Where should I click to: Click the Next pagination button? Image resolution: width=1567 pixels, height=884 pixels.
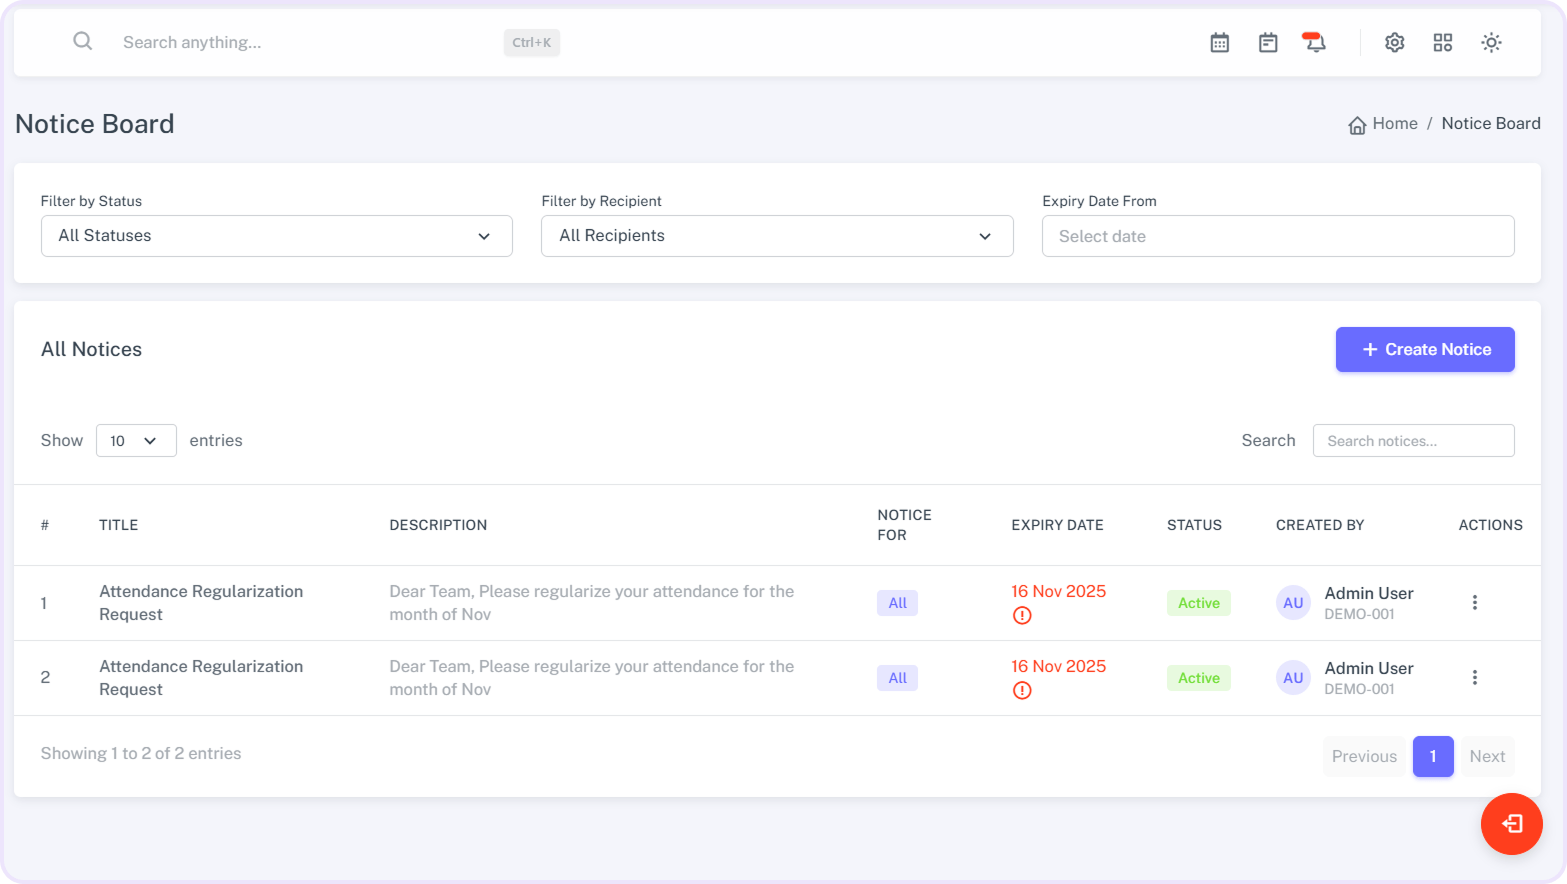(1486, 756)
